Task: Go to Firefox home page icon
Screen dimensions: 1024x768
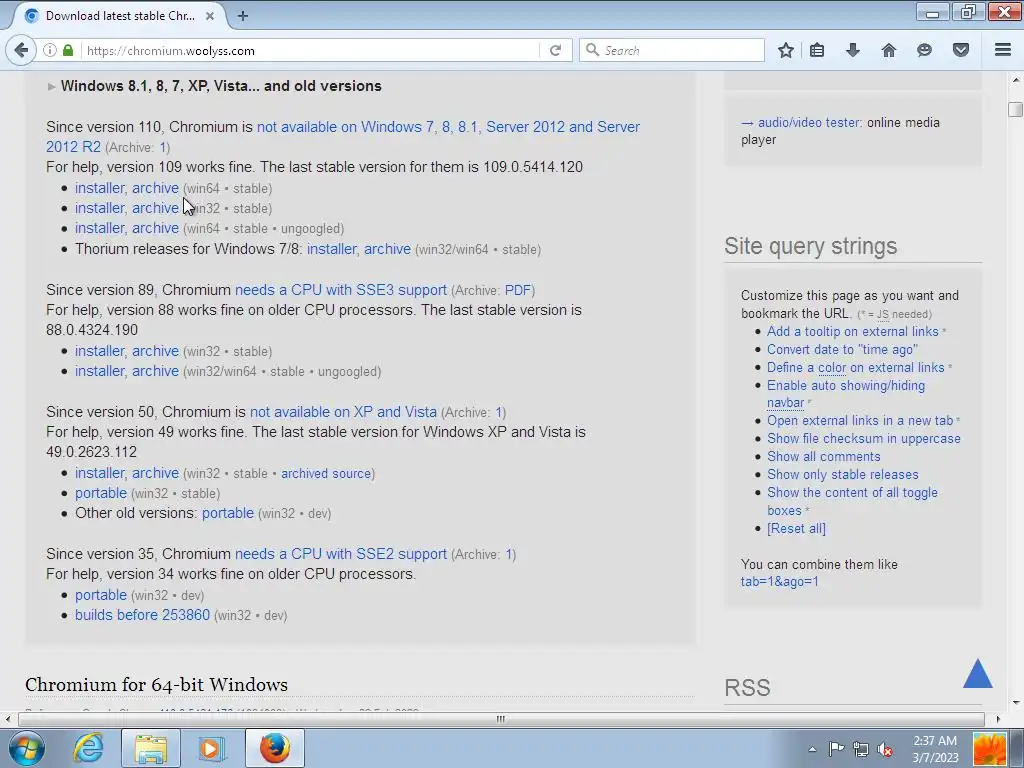Action: click(889, 50)
